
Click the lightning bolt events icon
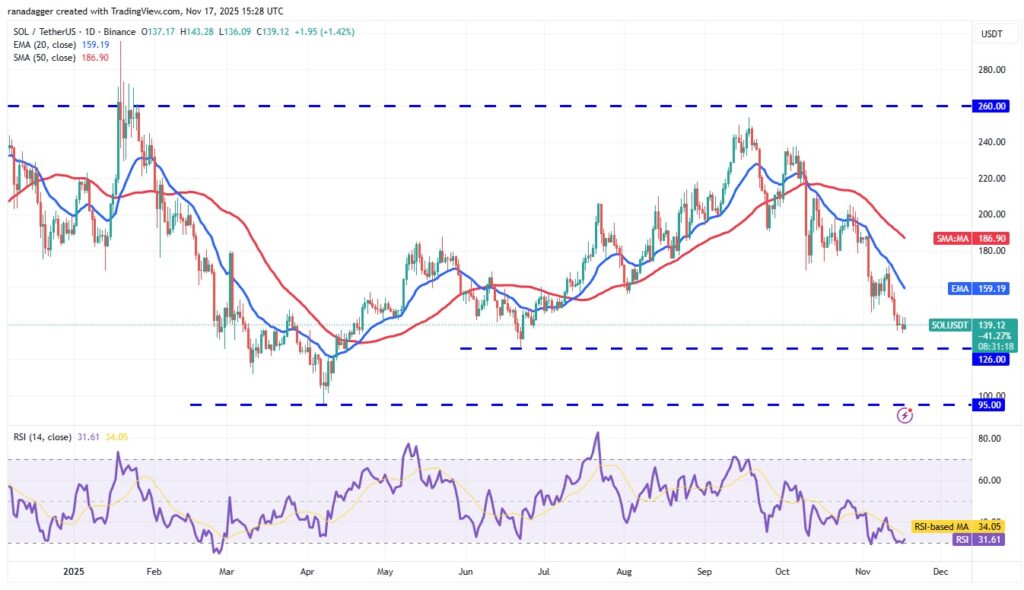[x=905, y=414]
